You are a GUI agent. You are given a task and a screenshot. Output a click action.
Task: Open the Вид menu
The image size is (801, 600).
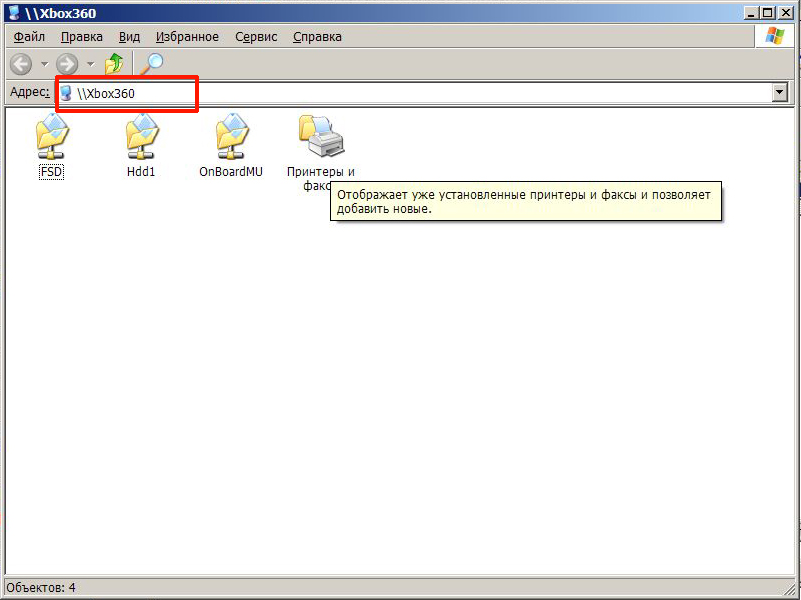pyautogui.click(x=129, y=37)
